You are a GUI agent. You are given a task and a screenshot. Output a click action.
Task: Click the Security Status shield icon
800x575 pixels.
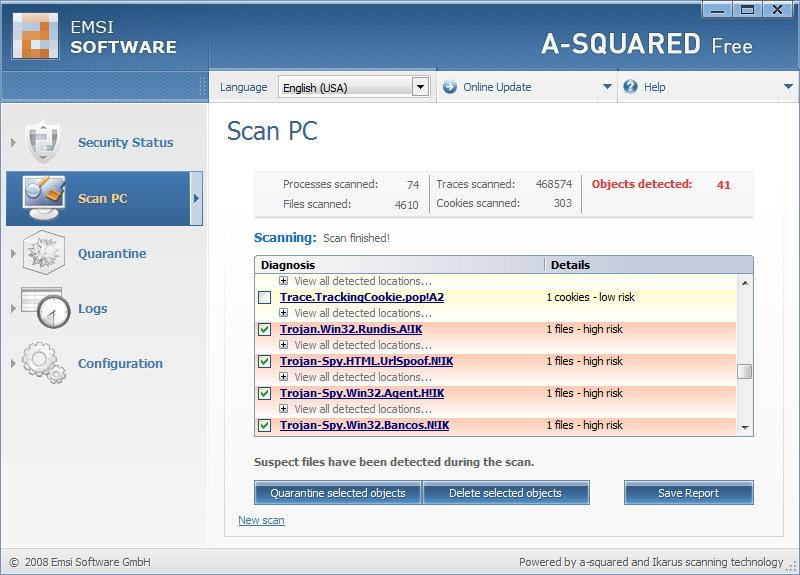pyautogui.click(x=43, y=142)
